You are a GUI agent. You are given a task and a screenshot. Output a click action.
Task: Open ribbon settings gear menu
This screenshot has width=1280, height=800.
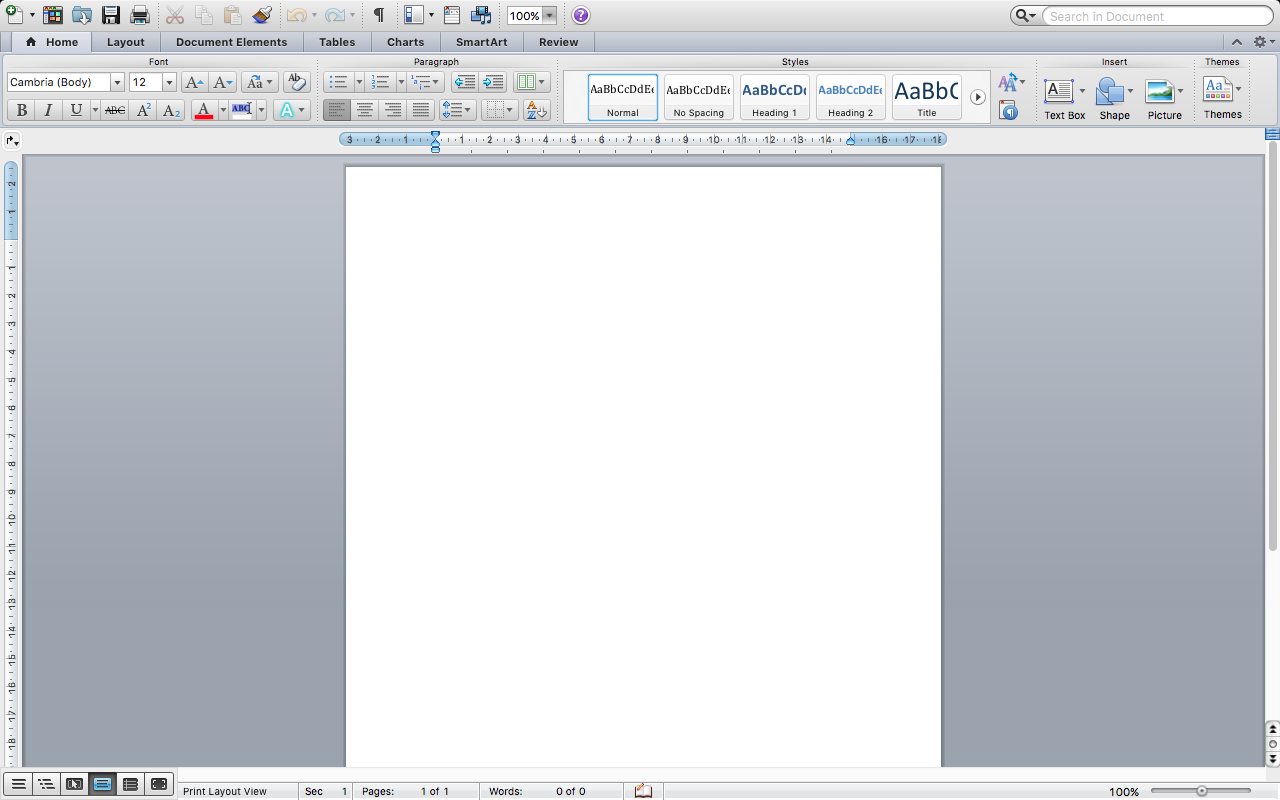1264,42
